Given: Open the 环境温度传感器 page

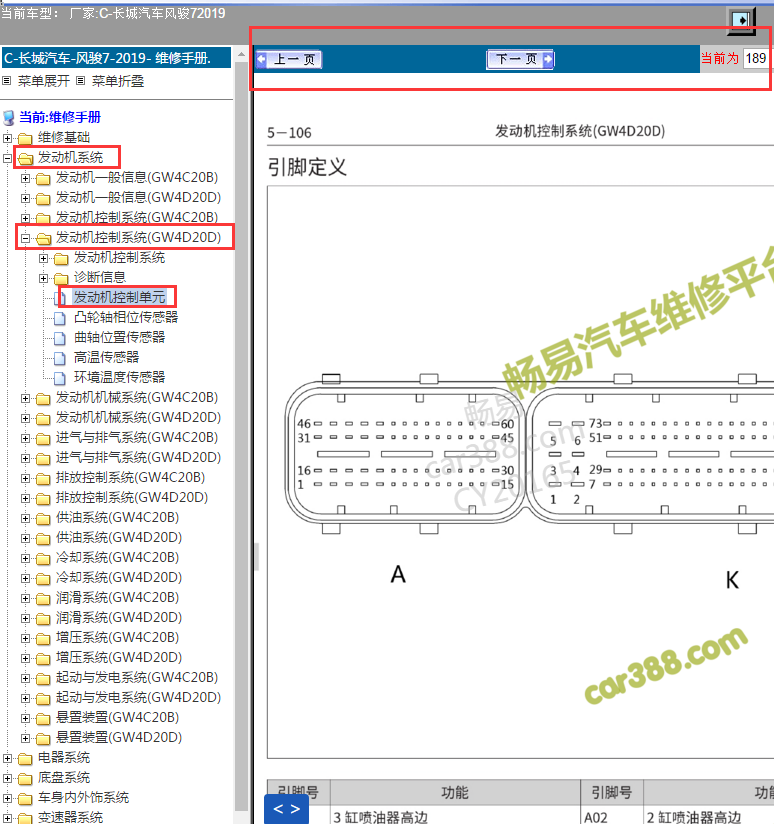Looking at the screenshot, I should coord(119,377).
